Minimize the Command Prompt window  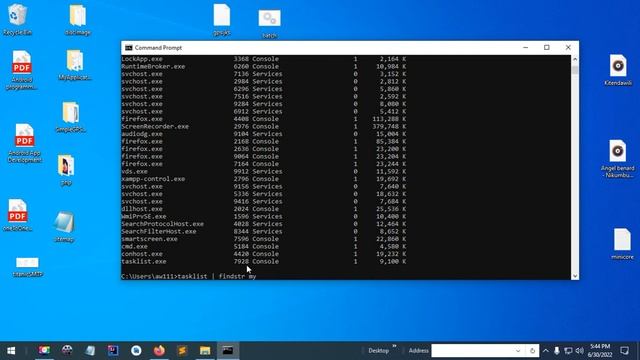point(525,48)
